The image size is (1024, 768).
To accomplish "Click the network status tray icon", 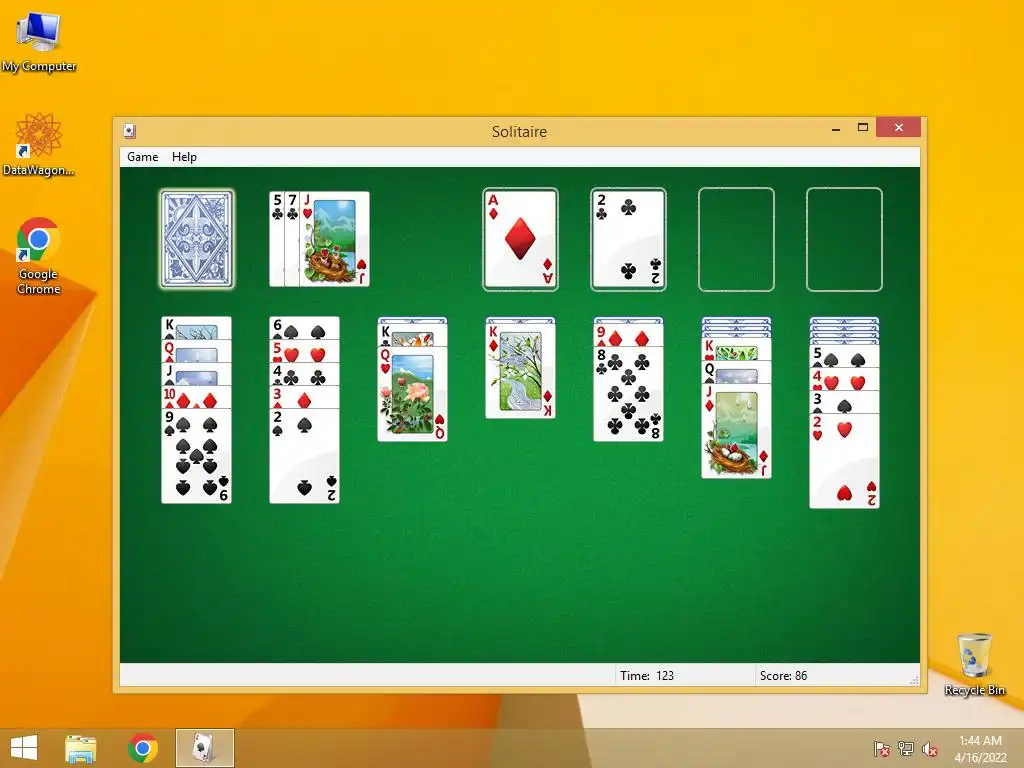I will point(906,749).
